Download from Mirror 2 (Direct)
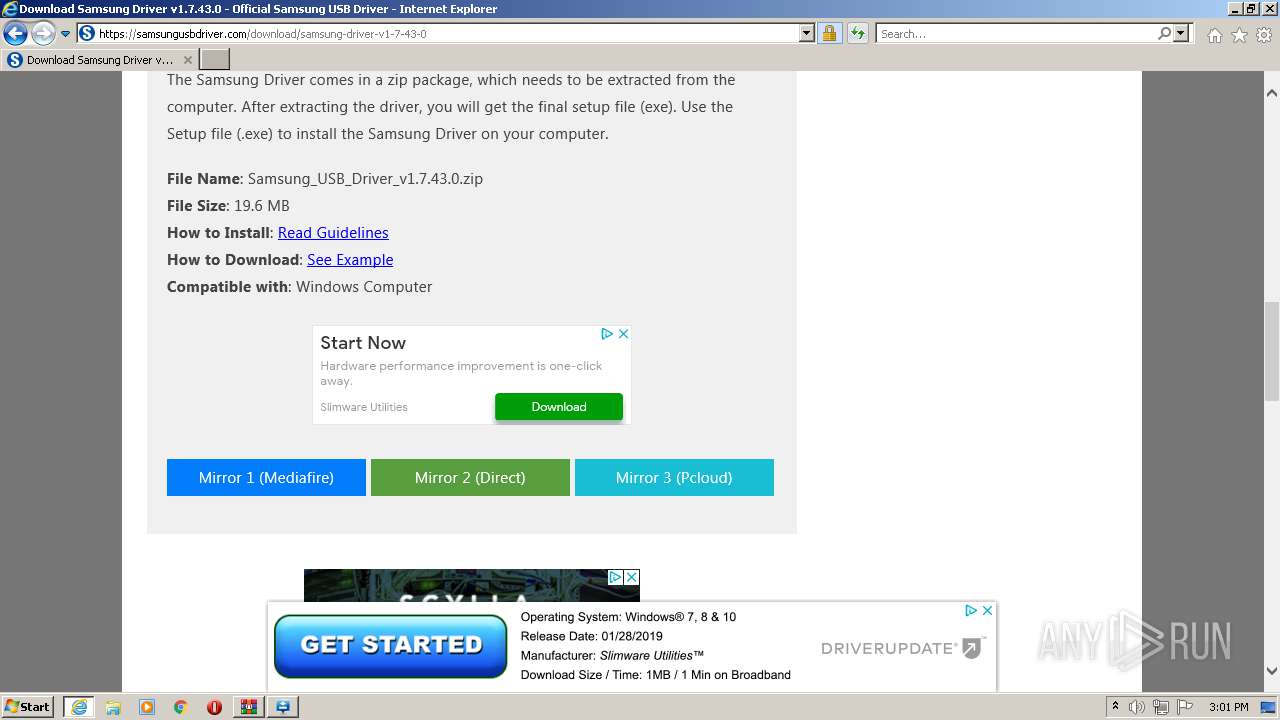 (x=470, y=478)
